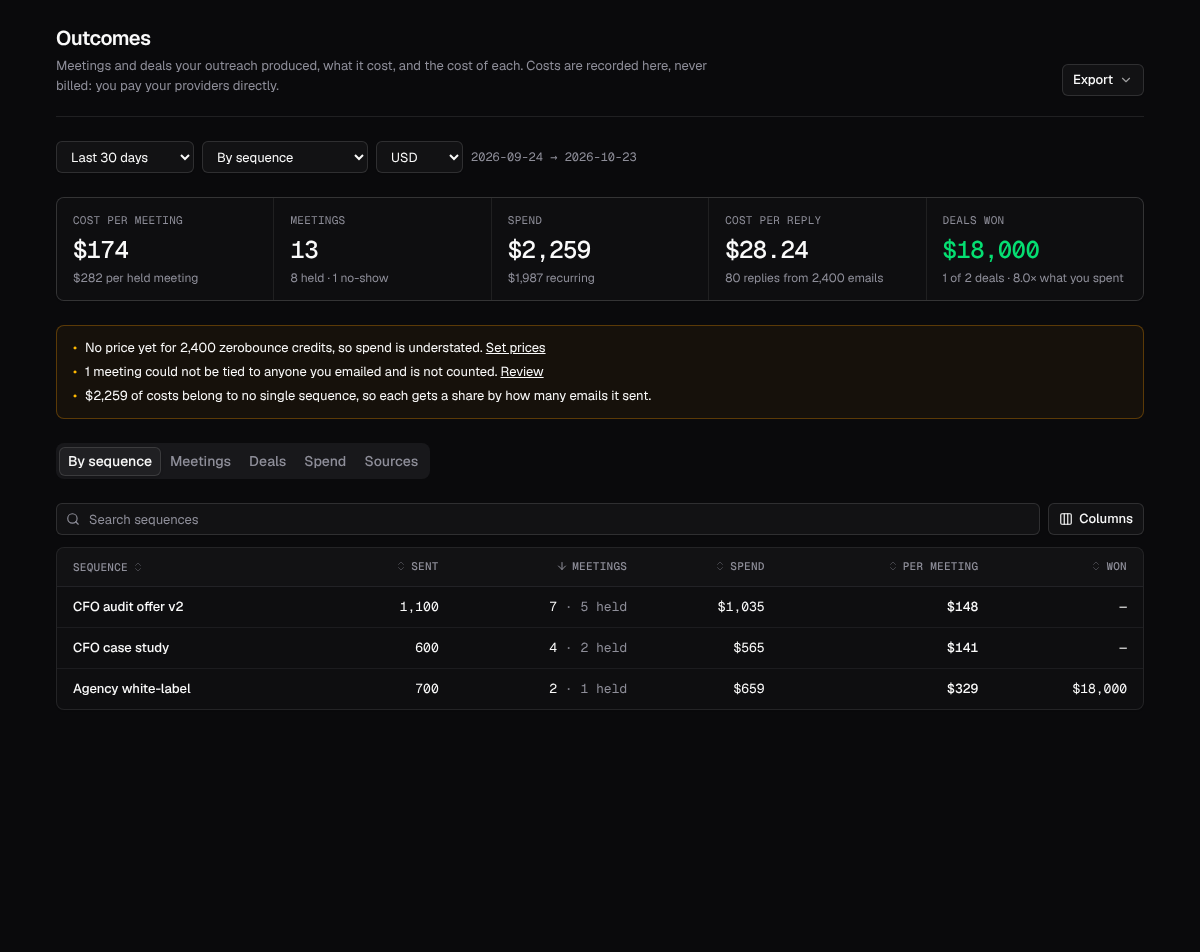Screen dimensions: 1200x952
Task: Open the Export menu
Action: point(1102,80)
